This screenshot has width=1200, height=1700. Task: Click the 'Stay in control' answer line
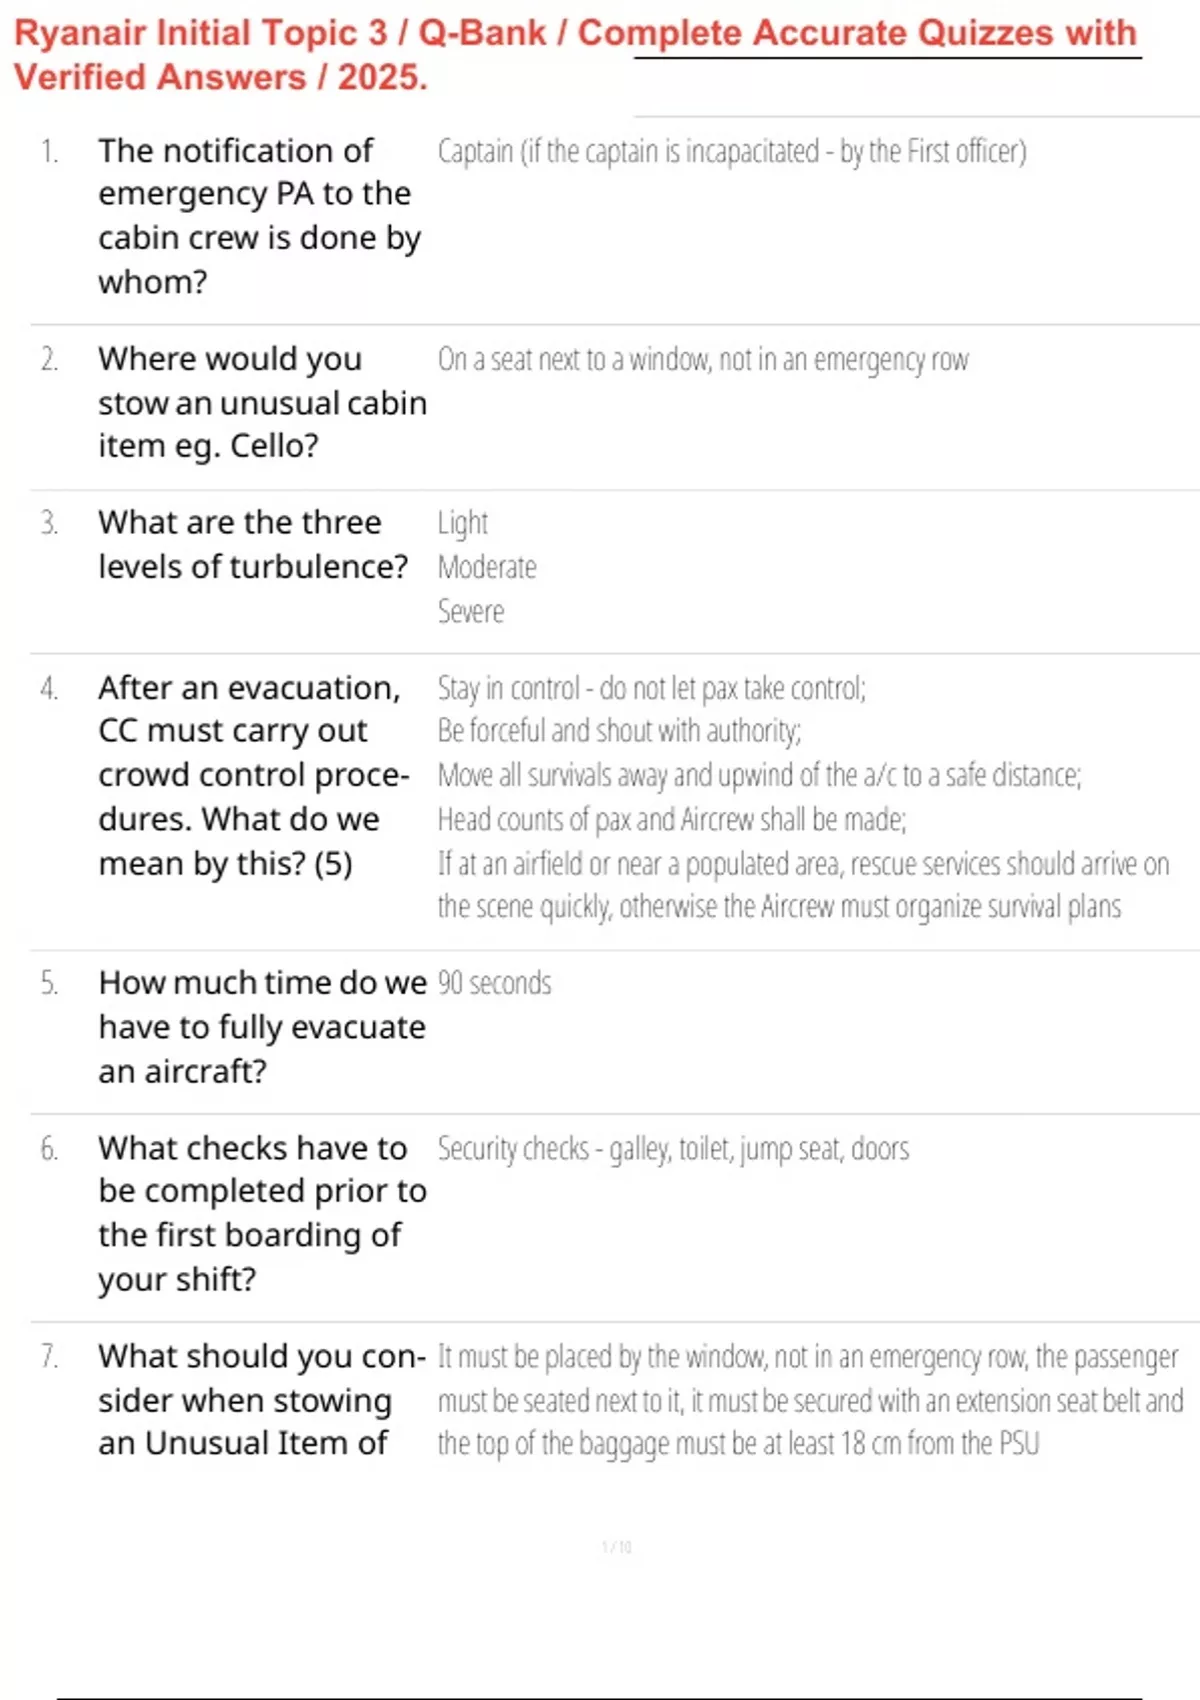(x=652, y=688)
